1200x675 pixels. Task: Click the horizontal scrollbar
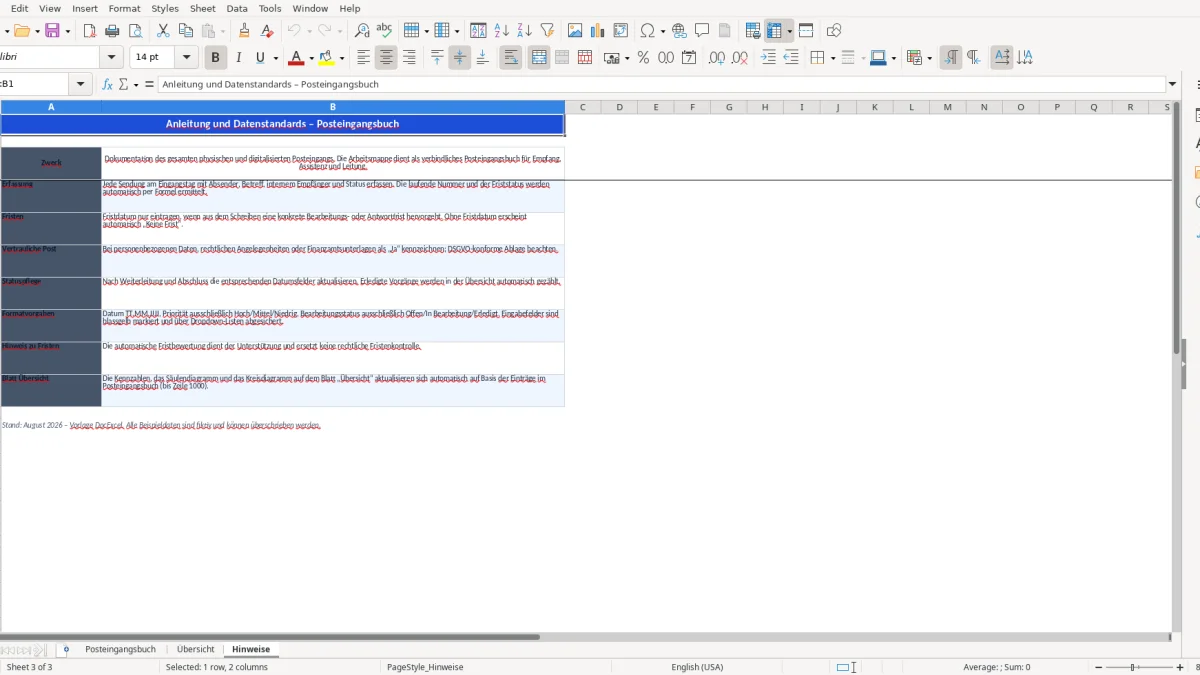pyautogui.click(x=270, y=636)
